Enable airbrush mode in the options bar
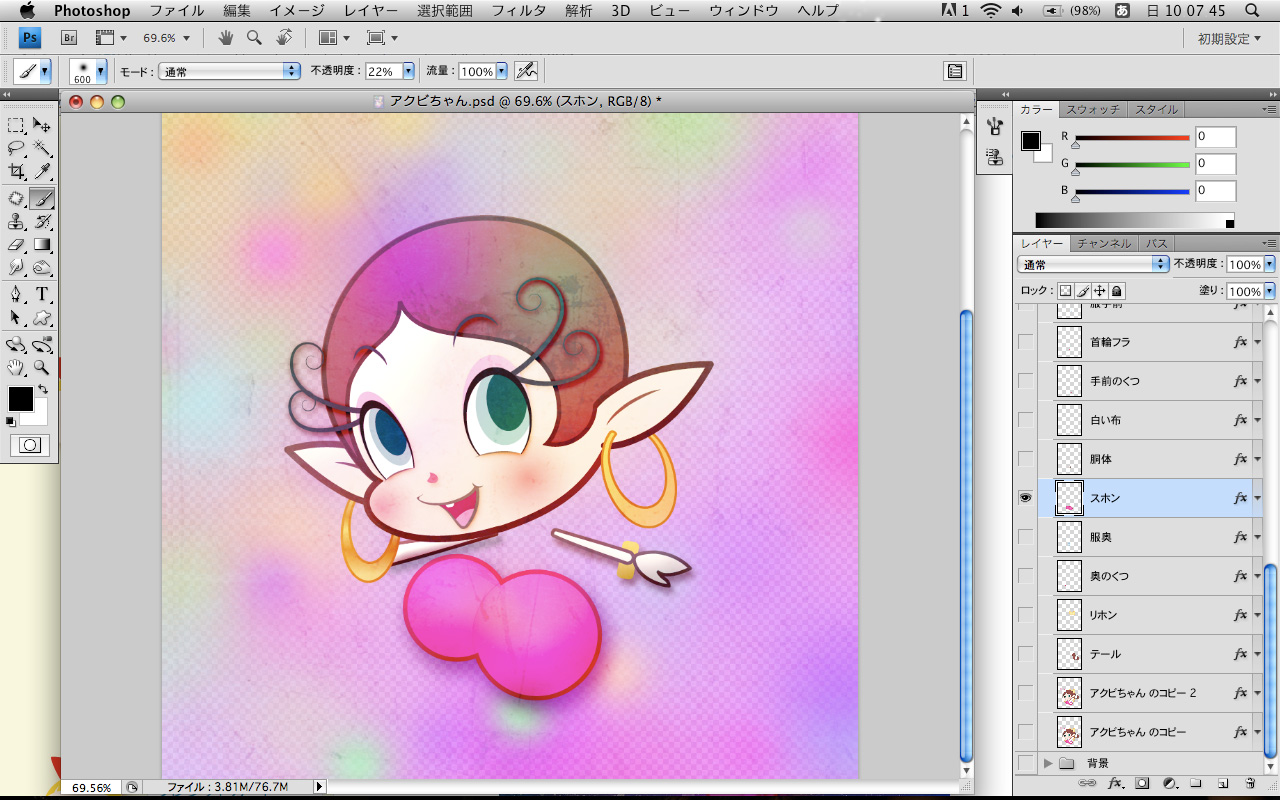The width and height of the screenshot is (1280, 800). pos(526,71)
